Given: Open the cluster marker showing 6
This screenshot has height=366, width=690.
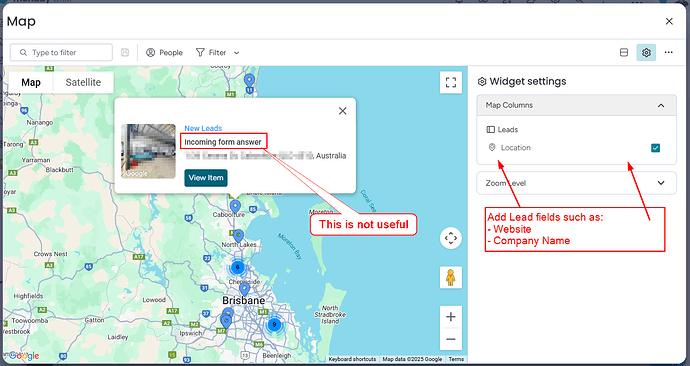Looking at the screenshot, I should [238, 267].
